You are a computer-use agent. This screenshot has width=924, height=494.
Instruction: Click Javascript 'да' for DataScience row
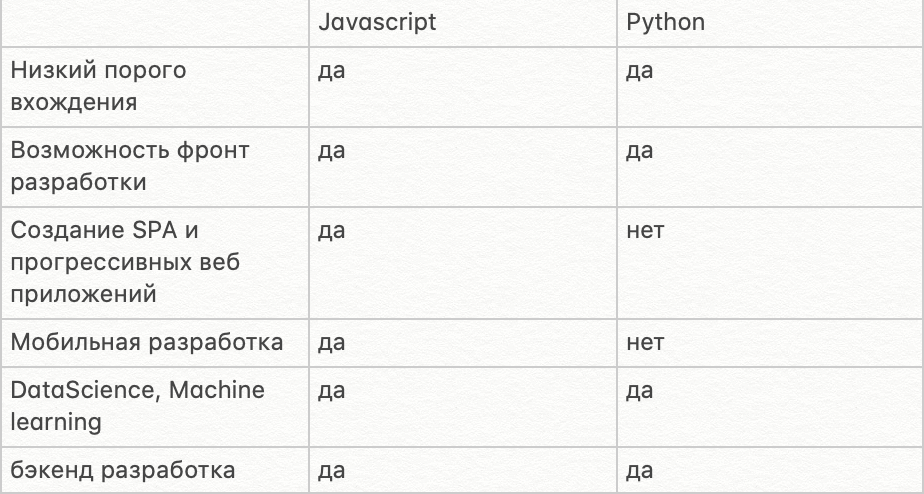tap(331, 391)
